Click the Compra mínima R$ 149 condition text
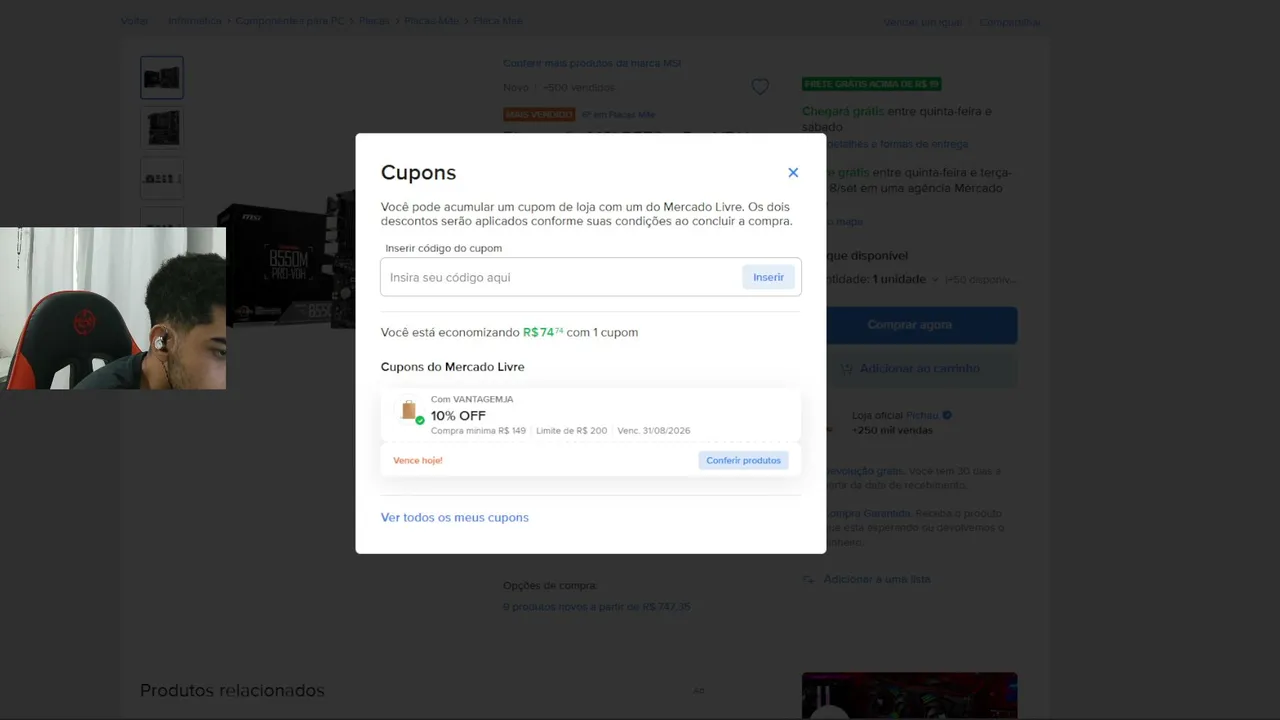This screenshot has height=720, width=1280. pyautogui.click(x=478, y=431)
